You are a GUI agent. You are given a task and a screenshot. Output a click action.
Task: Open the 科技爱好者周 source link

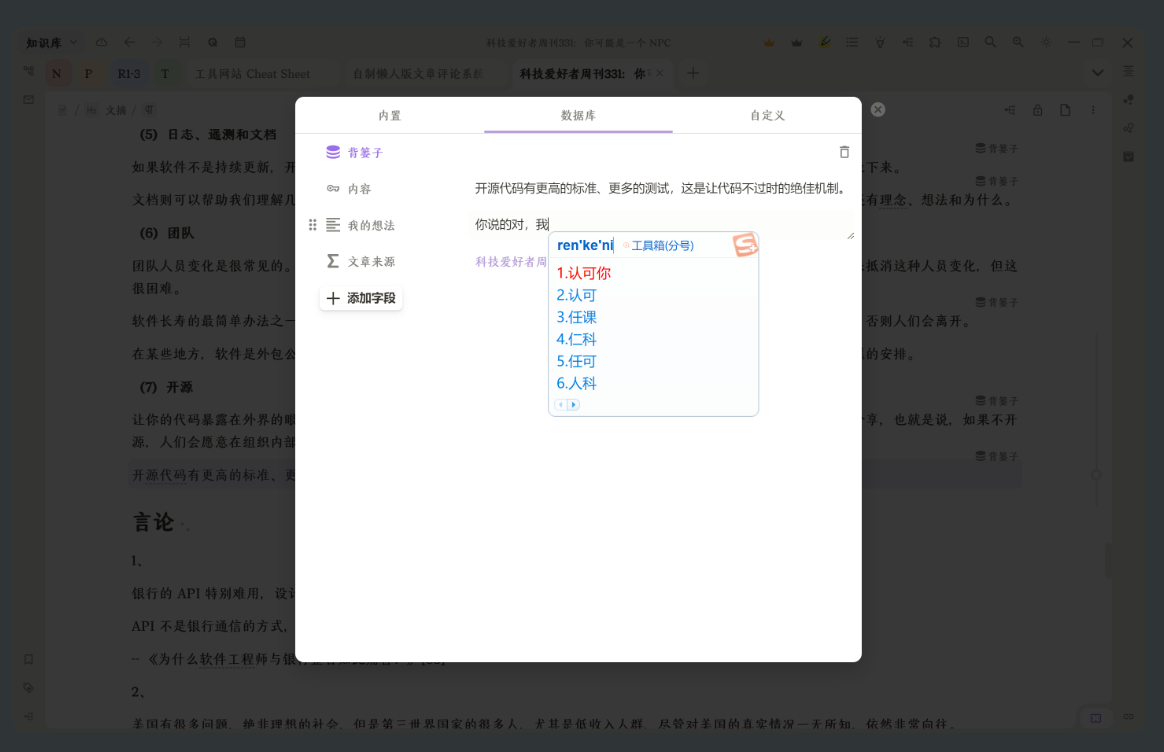point(511,261)
